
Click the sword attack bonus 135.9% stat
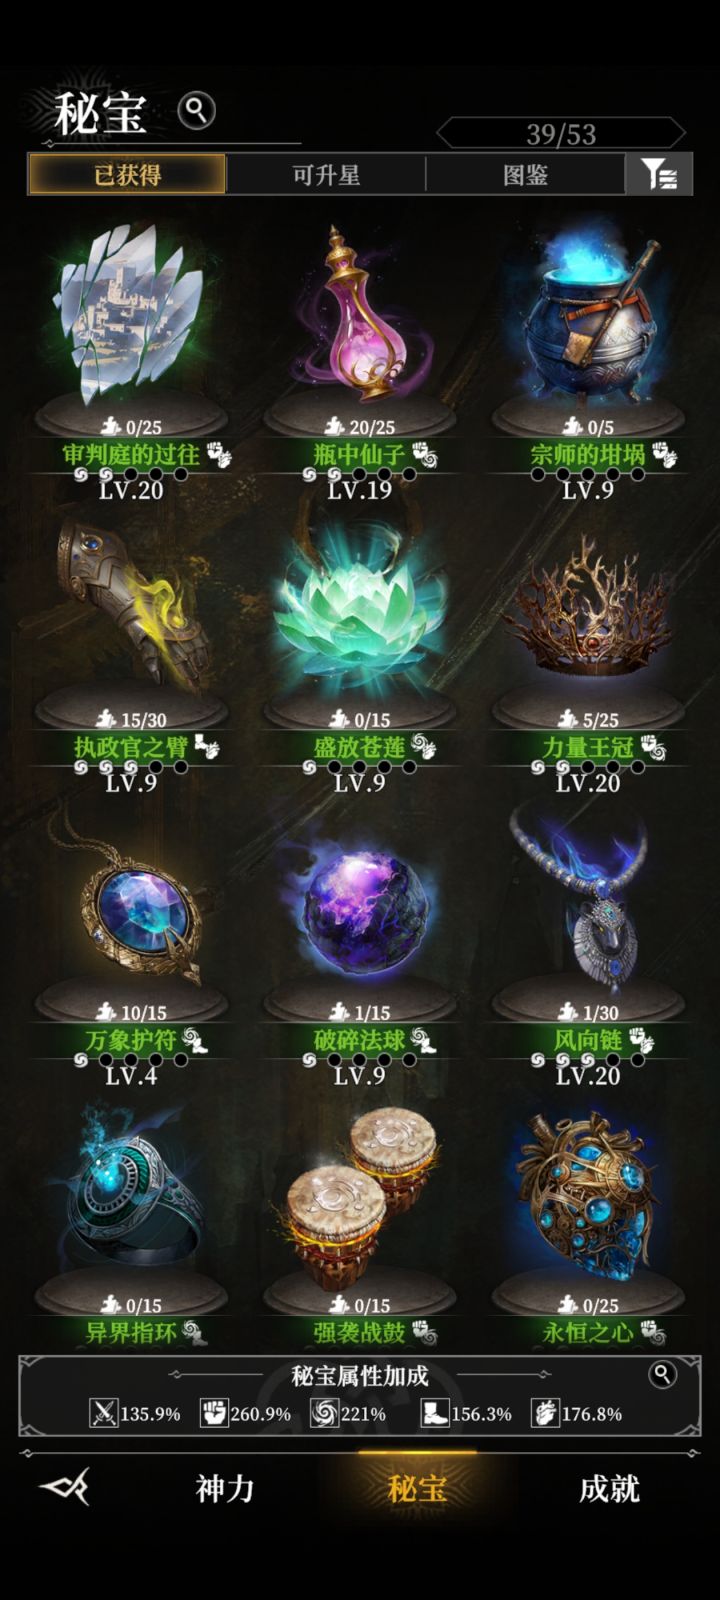tap(136, 1413)
